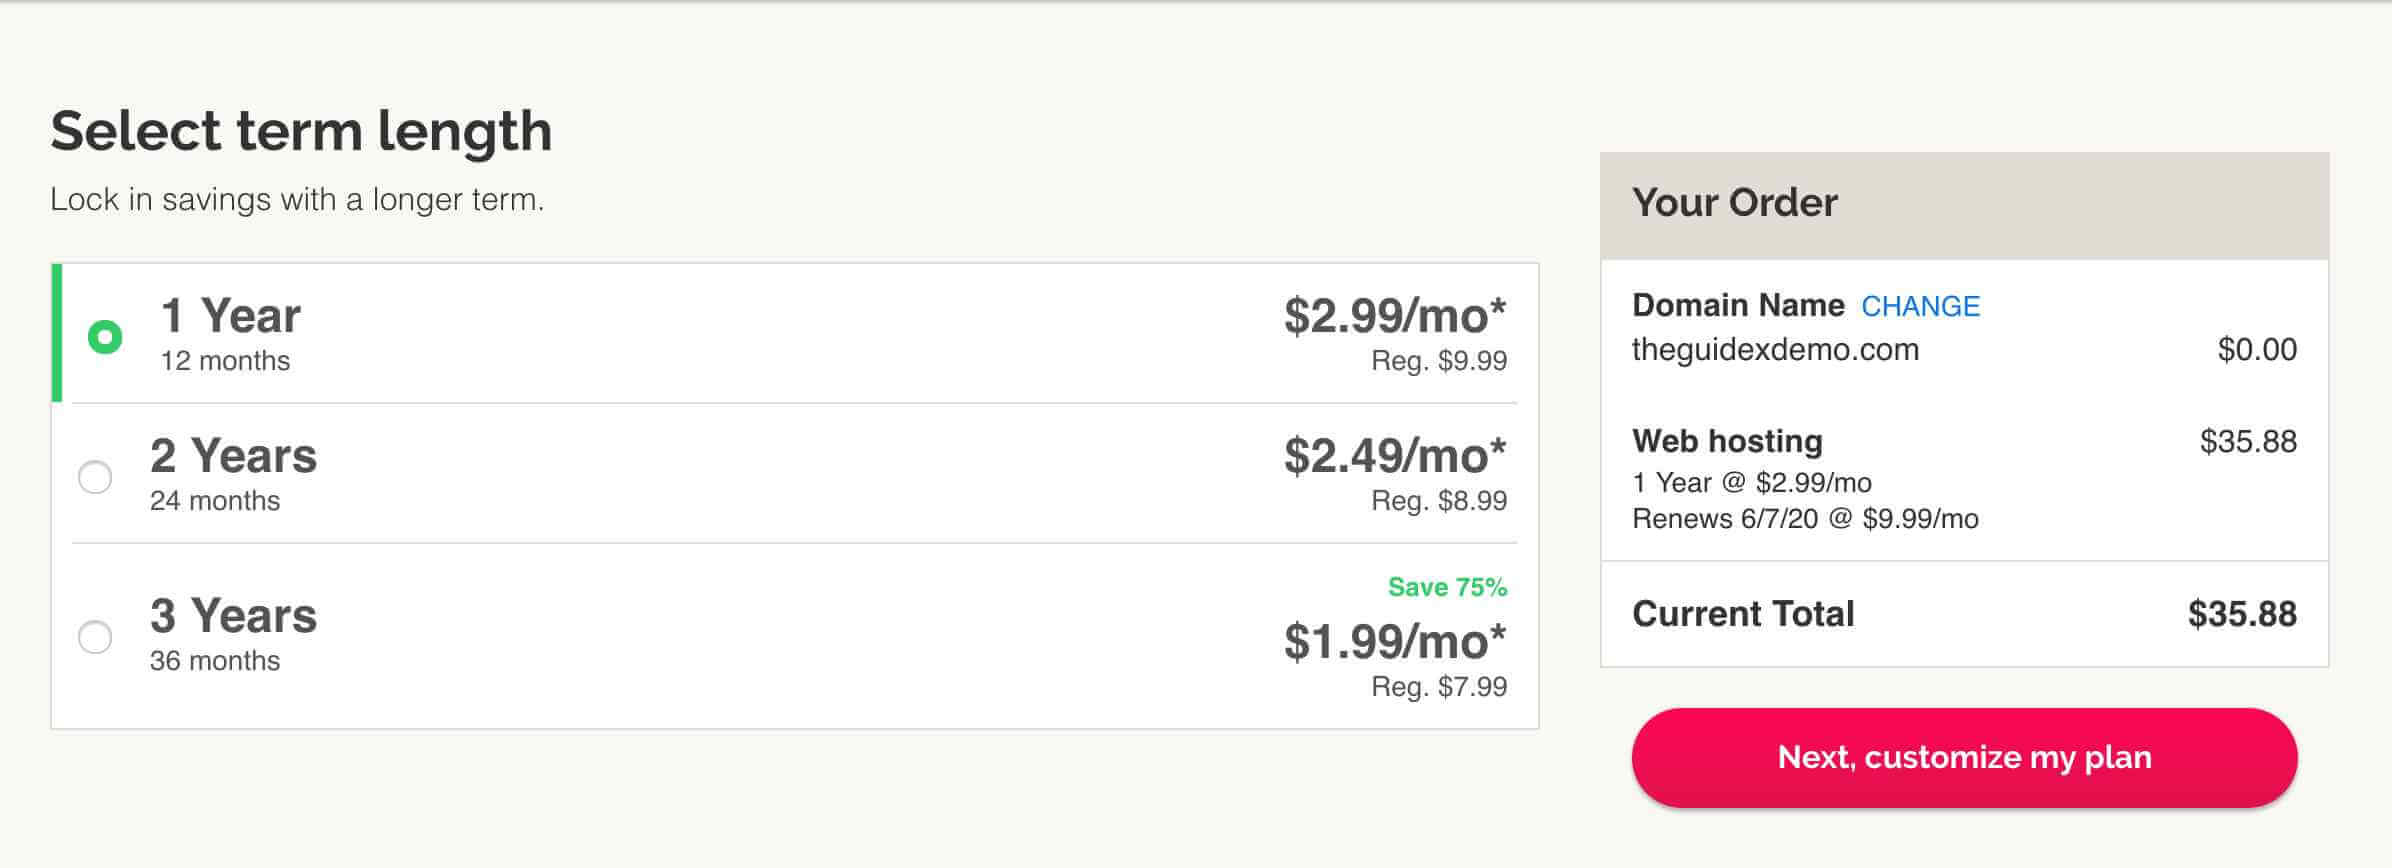The width and height of the screenshot is (2392, 868).
Task: Click the Renews 6/7/20 renewal note
Action: pos(1805,519)
